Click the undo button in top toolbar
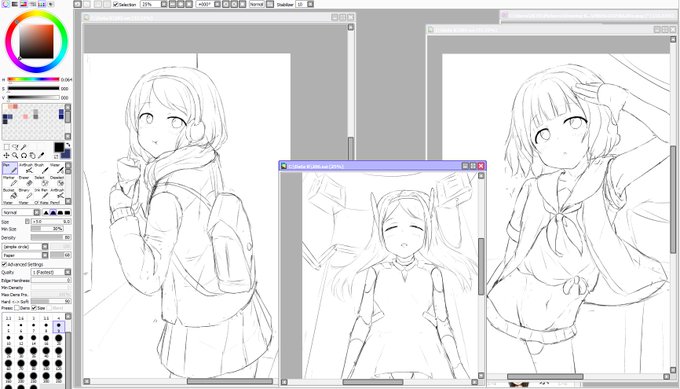680x389 pixels. click(78, 4)
